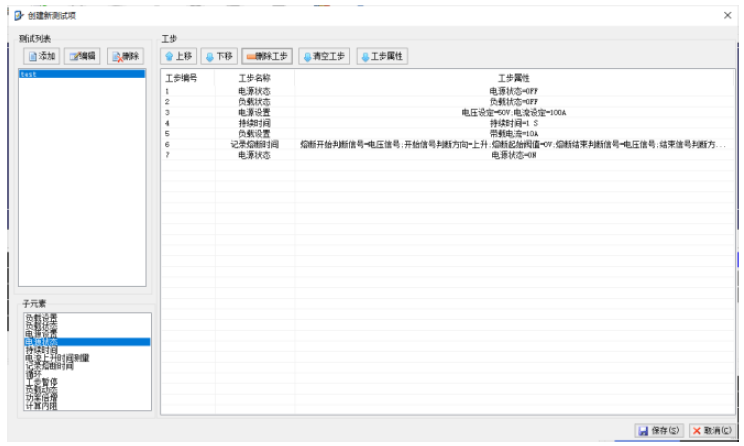Image resolution: width=744 pixels, height=446 pixels.
Task: Select step 3 电源设置 row
Action: point(254,113)
